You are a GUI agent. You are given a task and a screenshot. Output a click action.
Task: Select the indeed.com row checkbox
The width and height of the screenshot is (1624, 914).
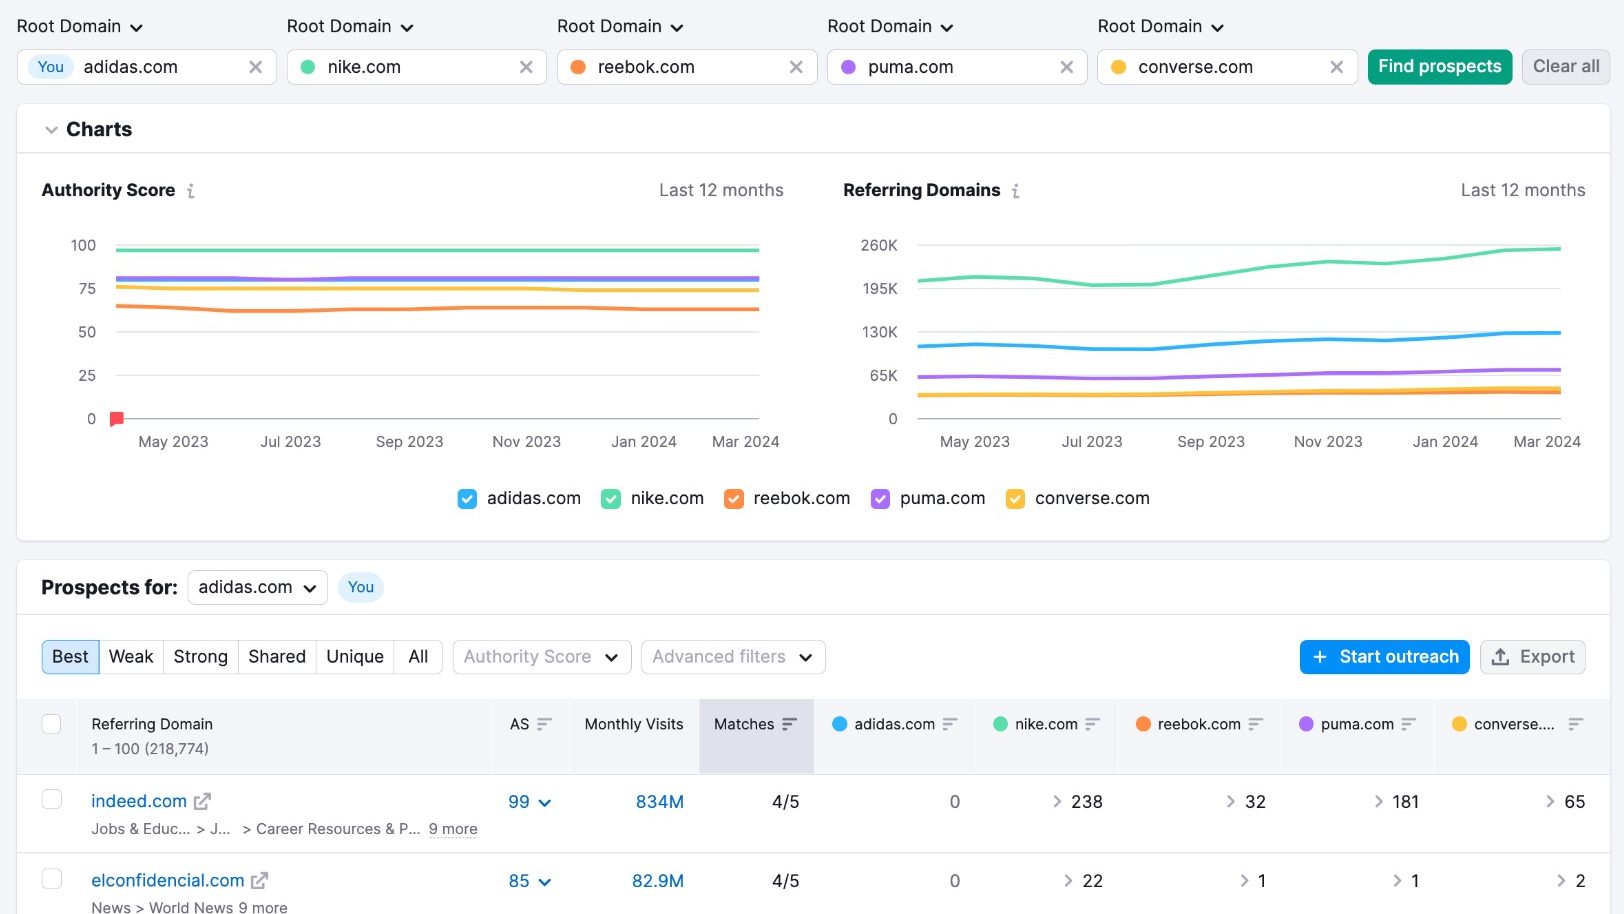coord(52,799)
